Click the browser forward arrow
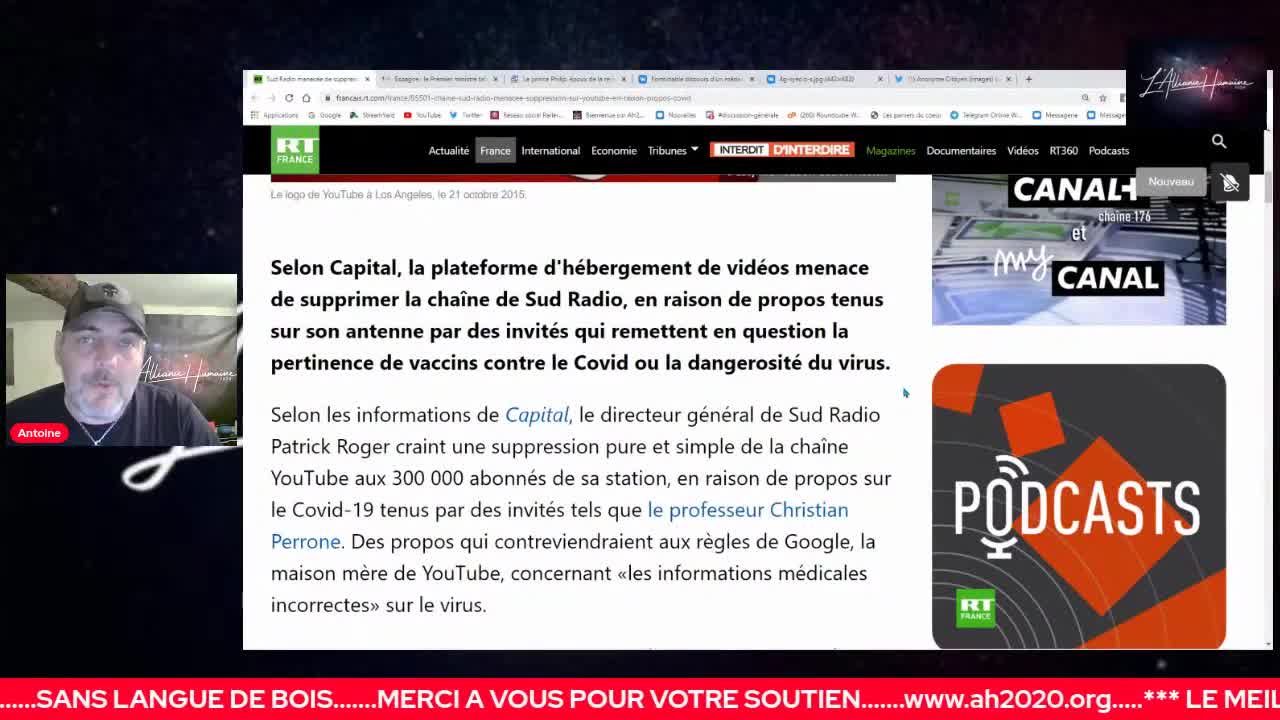This screenshot has height=720, width=1280. (x=271, y=98)
